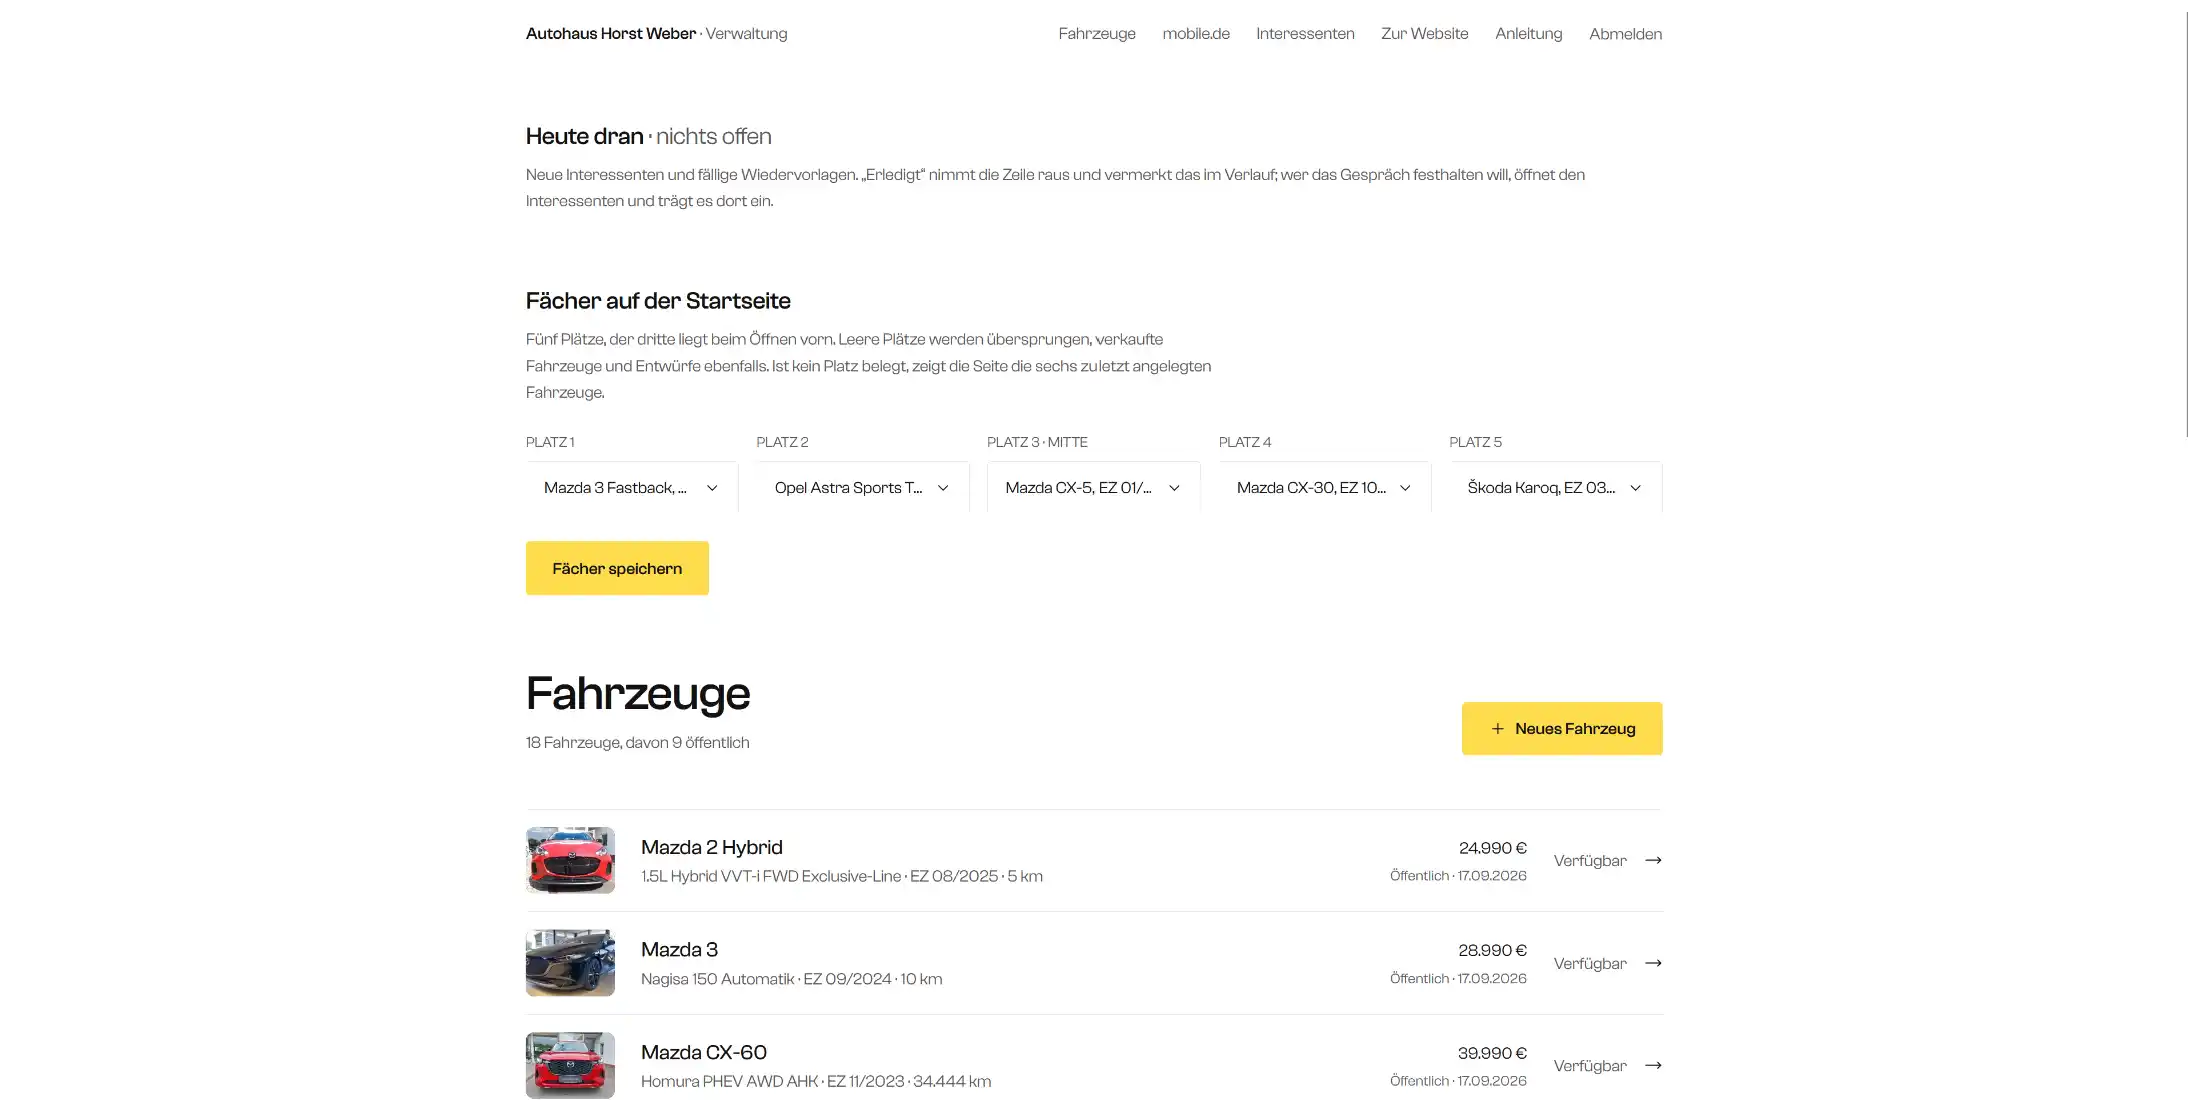
Task: Click Verfügbar status of Mazda 2 Hybrid
Action: tap(1589, 861)
